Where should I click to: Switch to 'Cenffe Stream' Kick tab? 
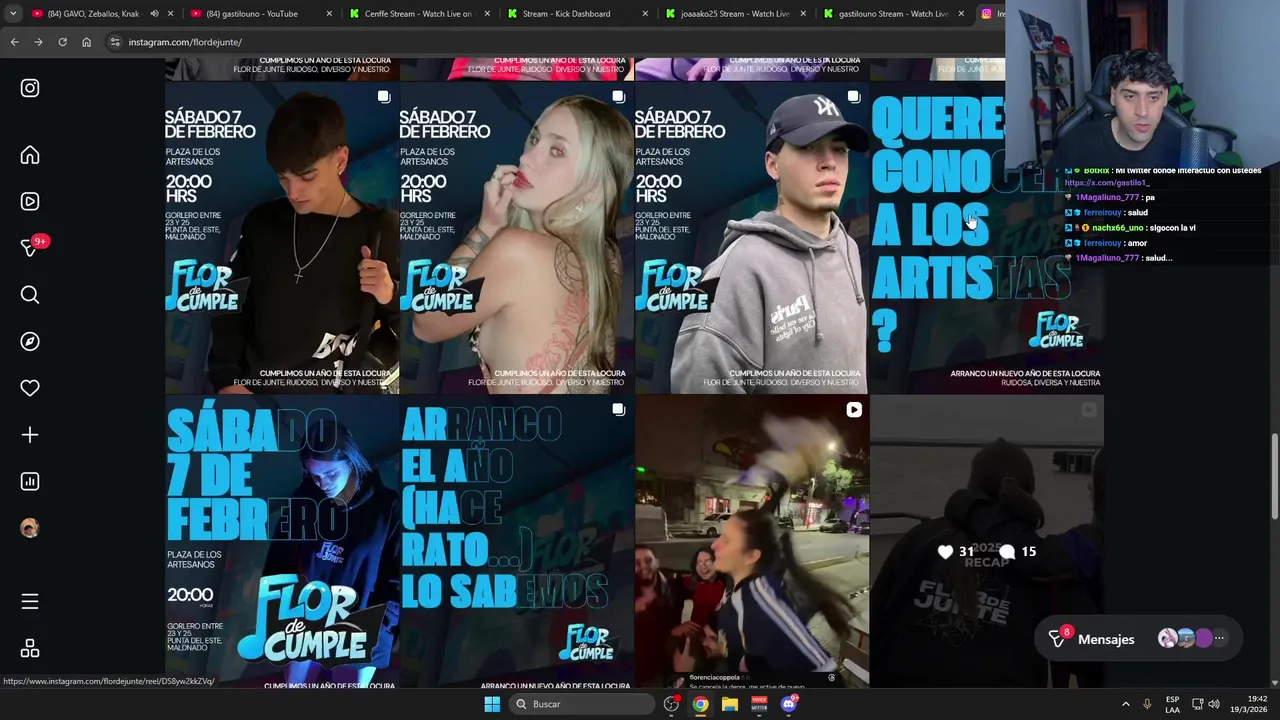(x=418, y=14)
